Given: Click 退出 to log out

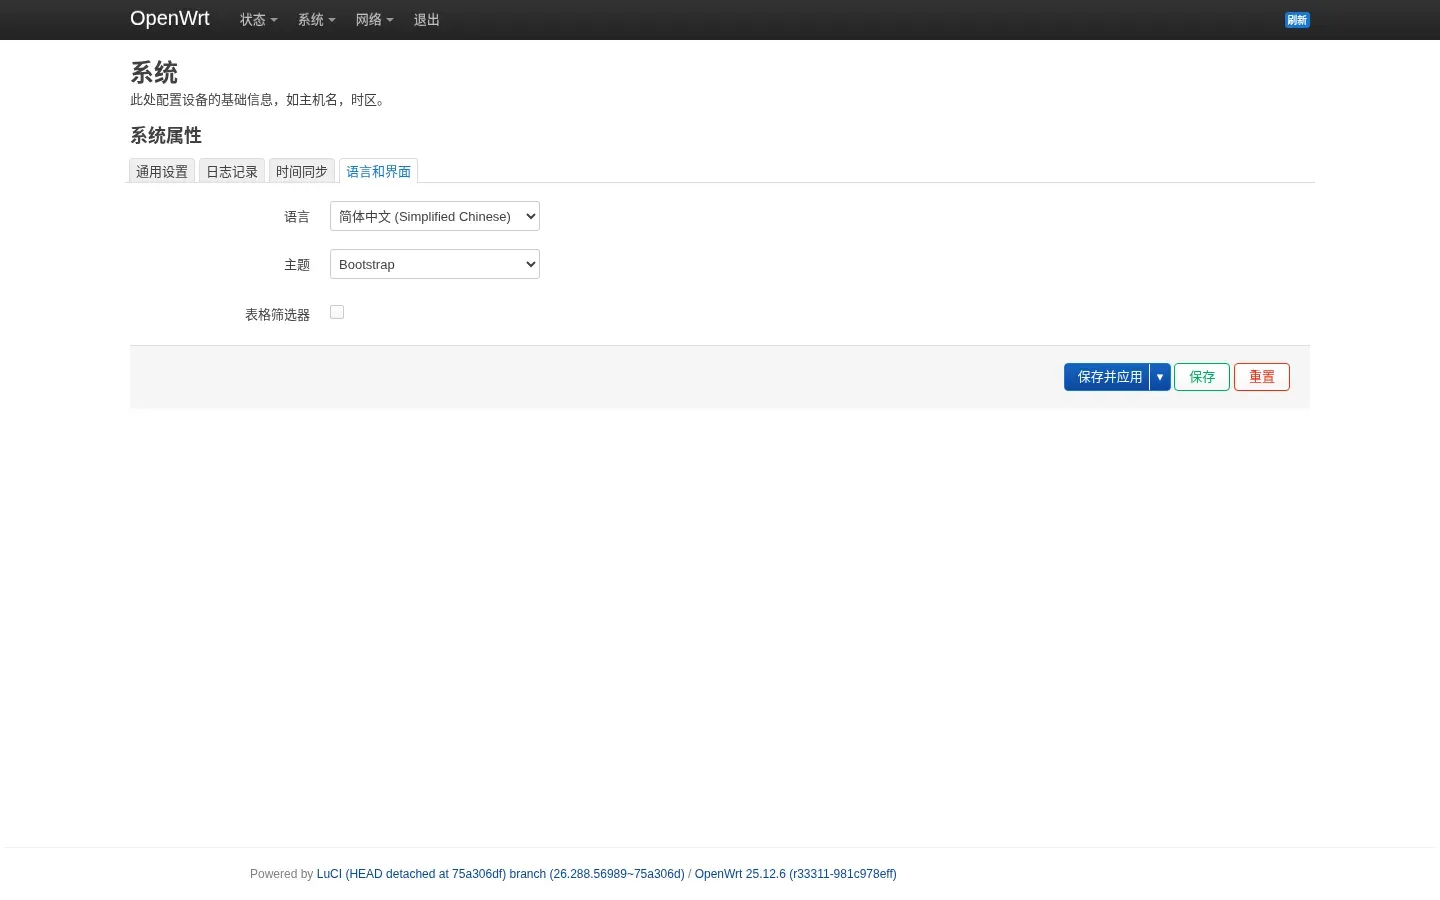Looking at the screenshot, I should pyautogui.click(x=427, y=20).
